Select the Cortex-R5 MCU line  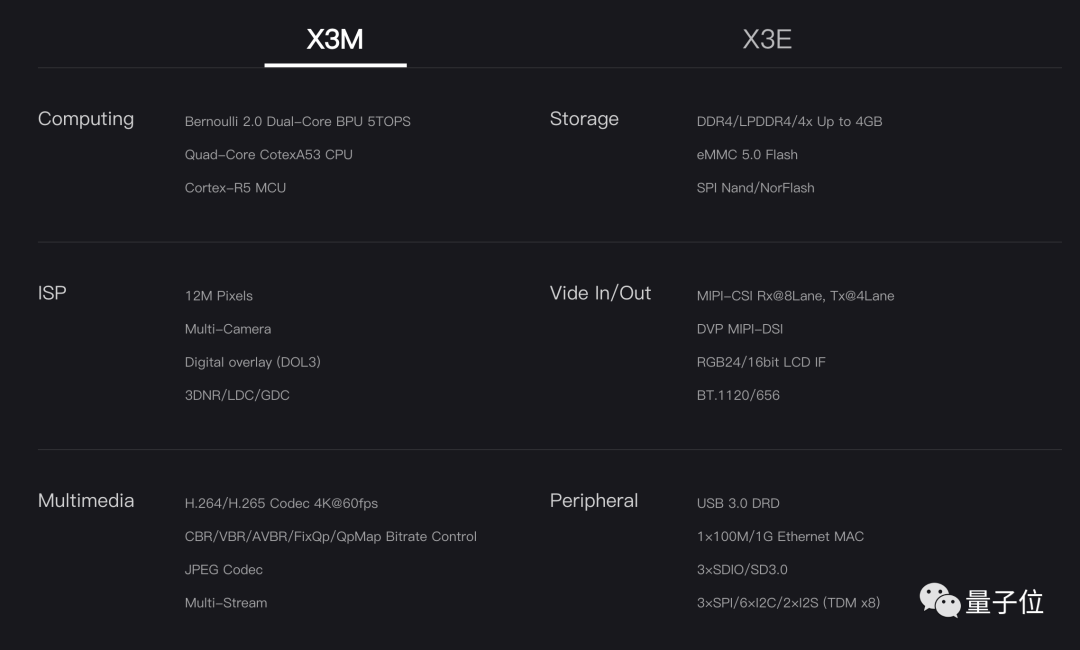click(x=235, y=187)
